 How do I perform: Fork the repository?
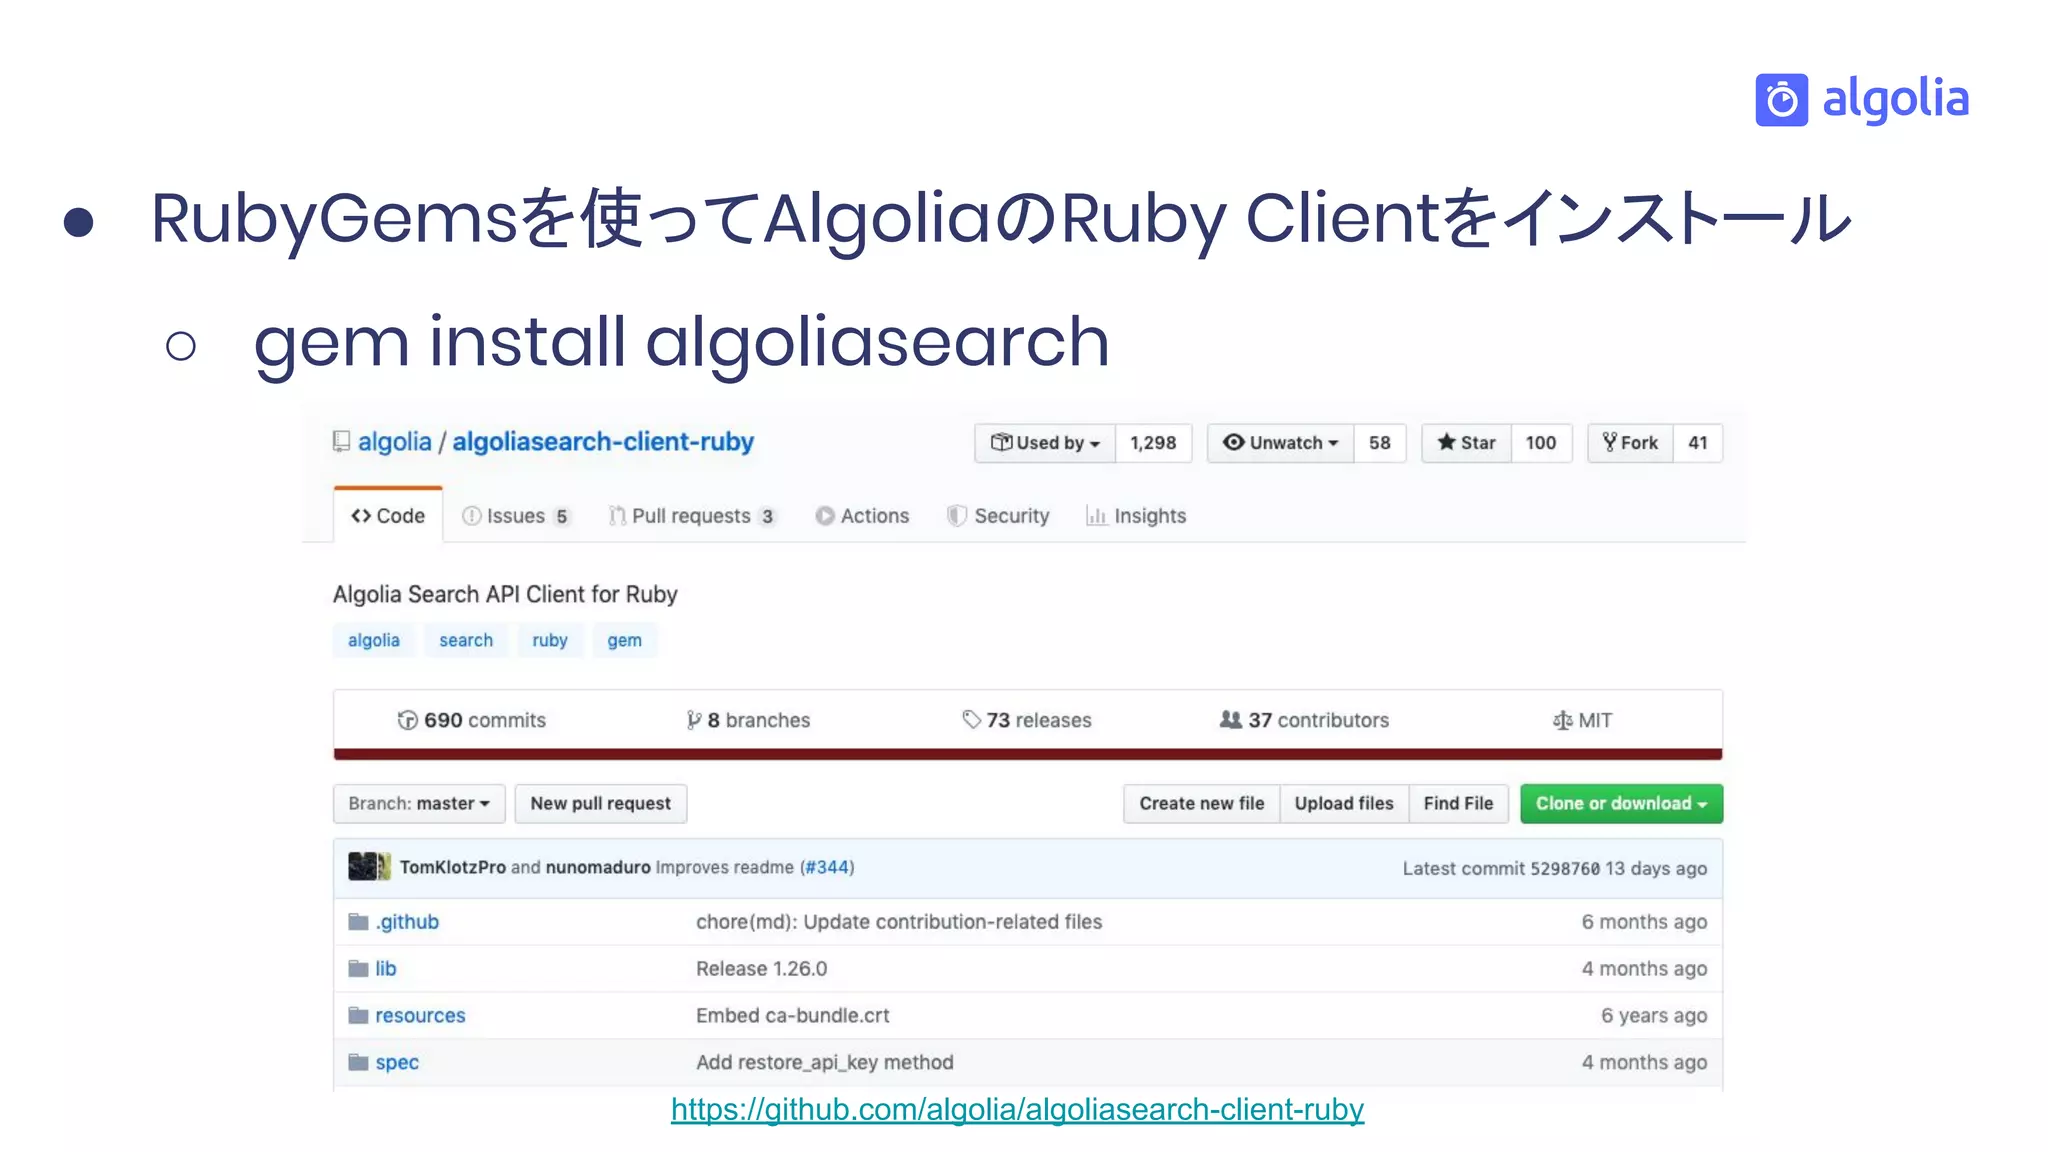1630,443
